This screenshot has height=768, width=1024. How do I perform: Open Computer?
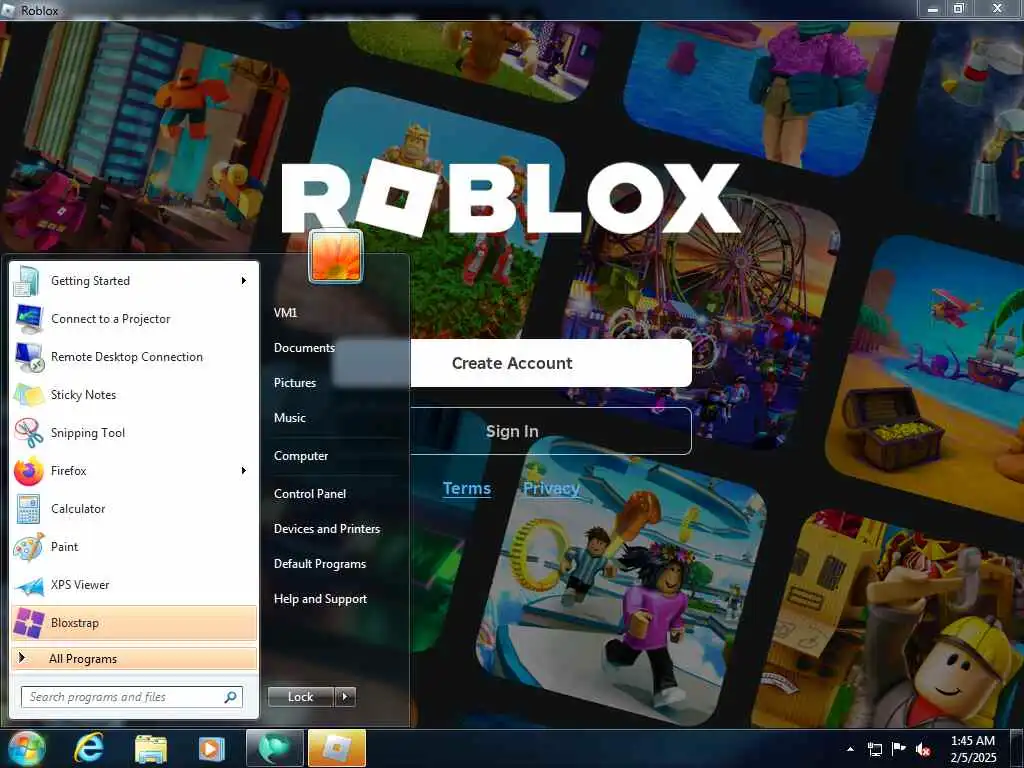click(301, 456)
